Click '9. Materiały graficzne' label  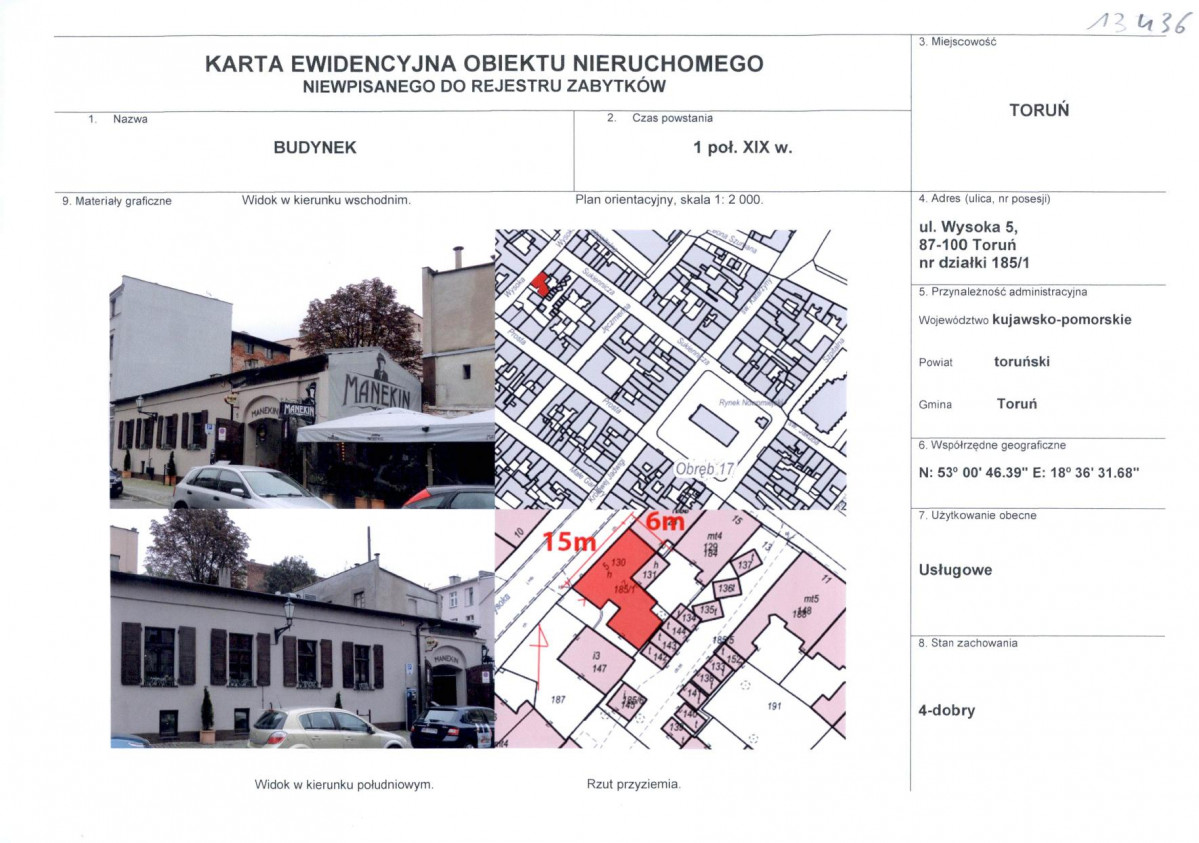pyautogui.click(x=117, y=201)
